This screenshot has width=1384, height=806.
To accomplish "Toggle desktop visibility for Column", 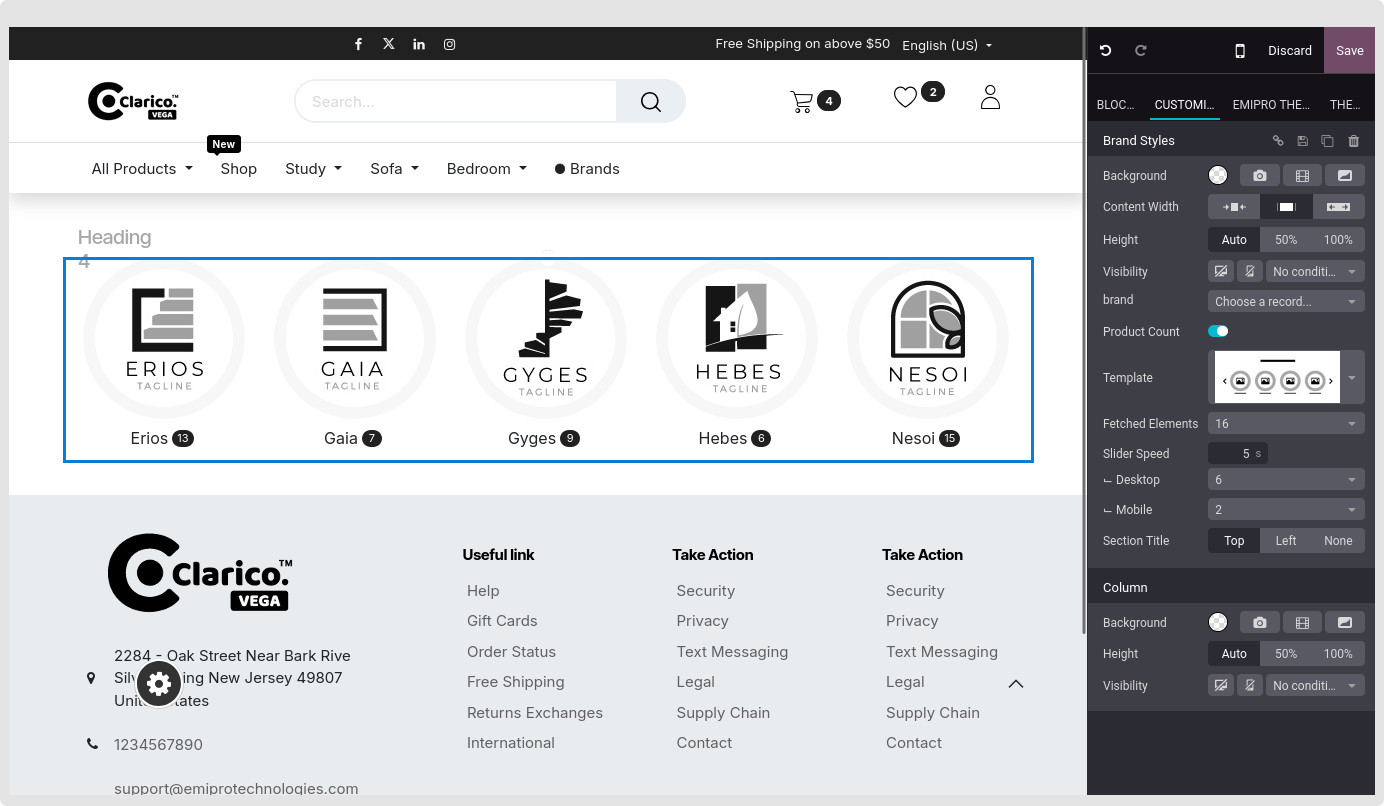I will (x=1220, y=686).
